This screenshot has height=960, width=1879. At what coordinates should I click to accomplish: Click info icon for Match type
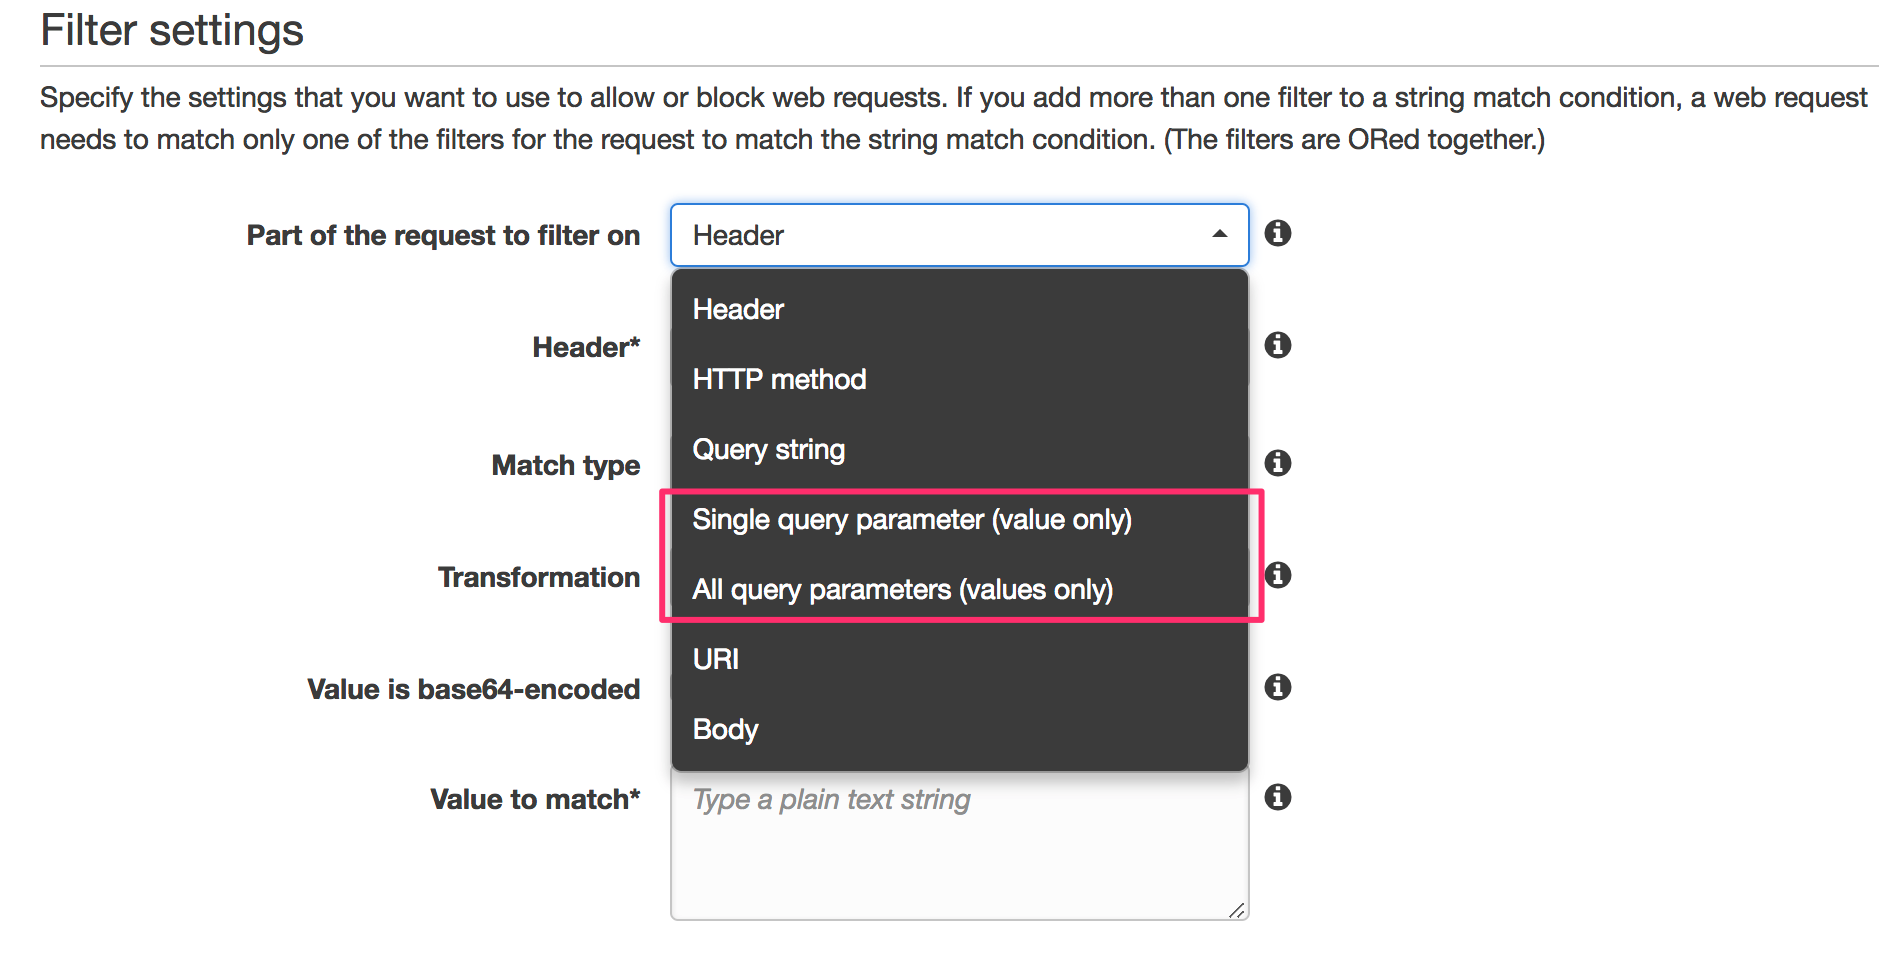pos(1277,464)
